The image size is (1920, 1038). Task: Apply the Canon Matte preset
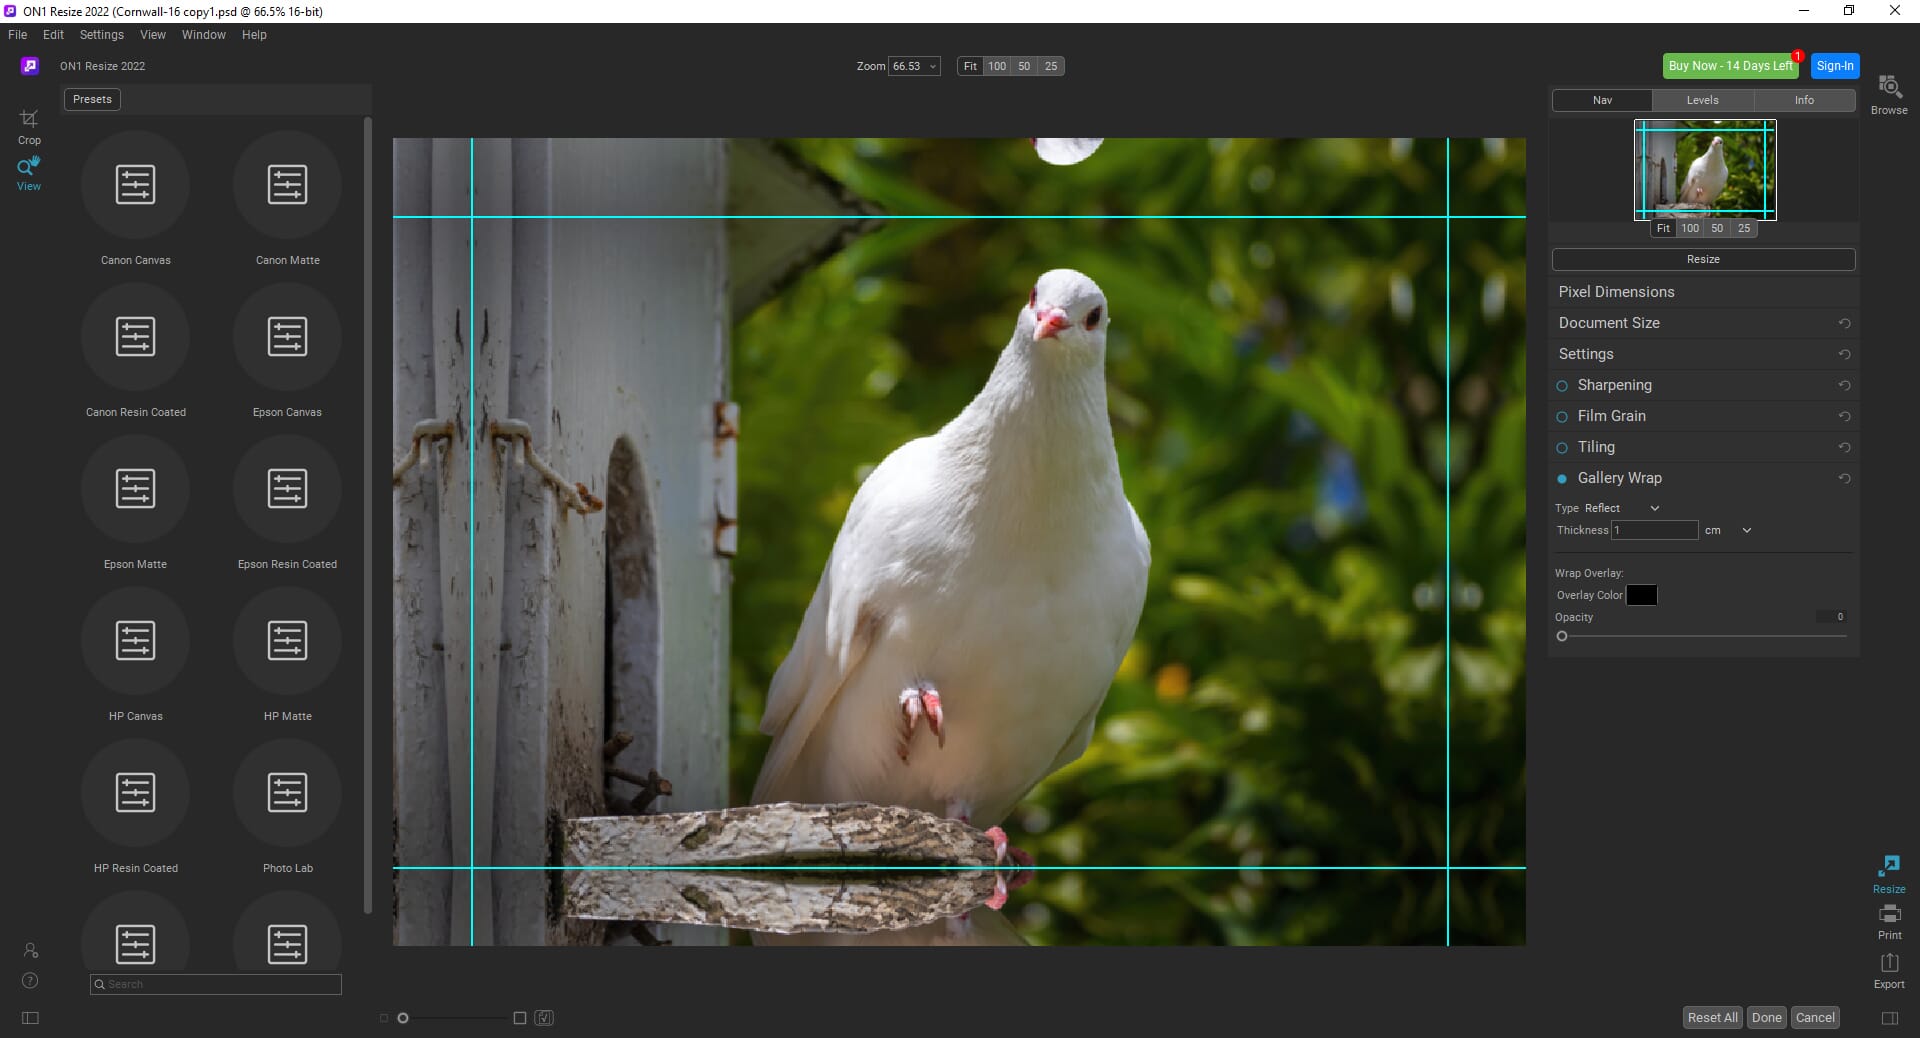click(287, 185)
